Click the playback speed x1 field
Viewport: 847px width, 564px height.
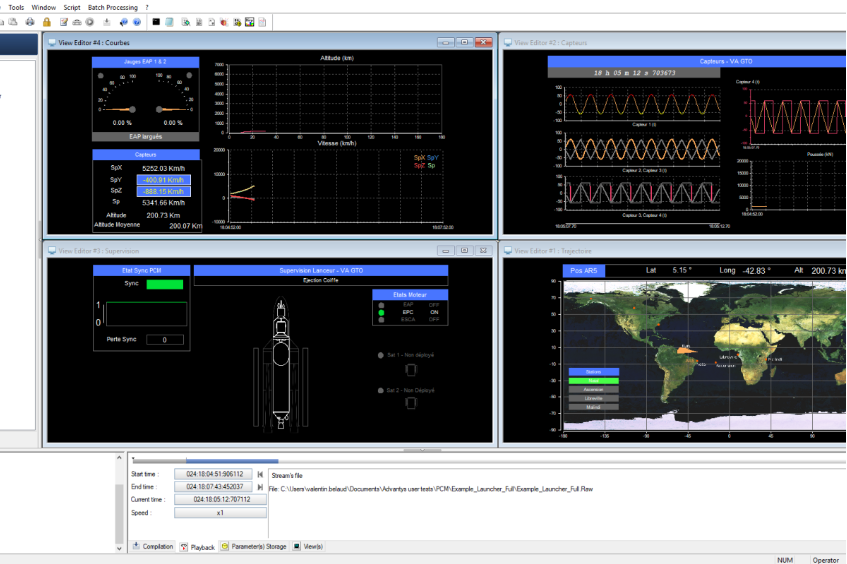pos(220,512)
